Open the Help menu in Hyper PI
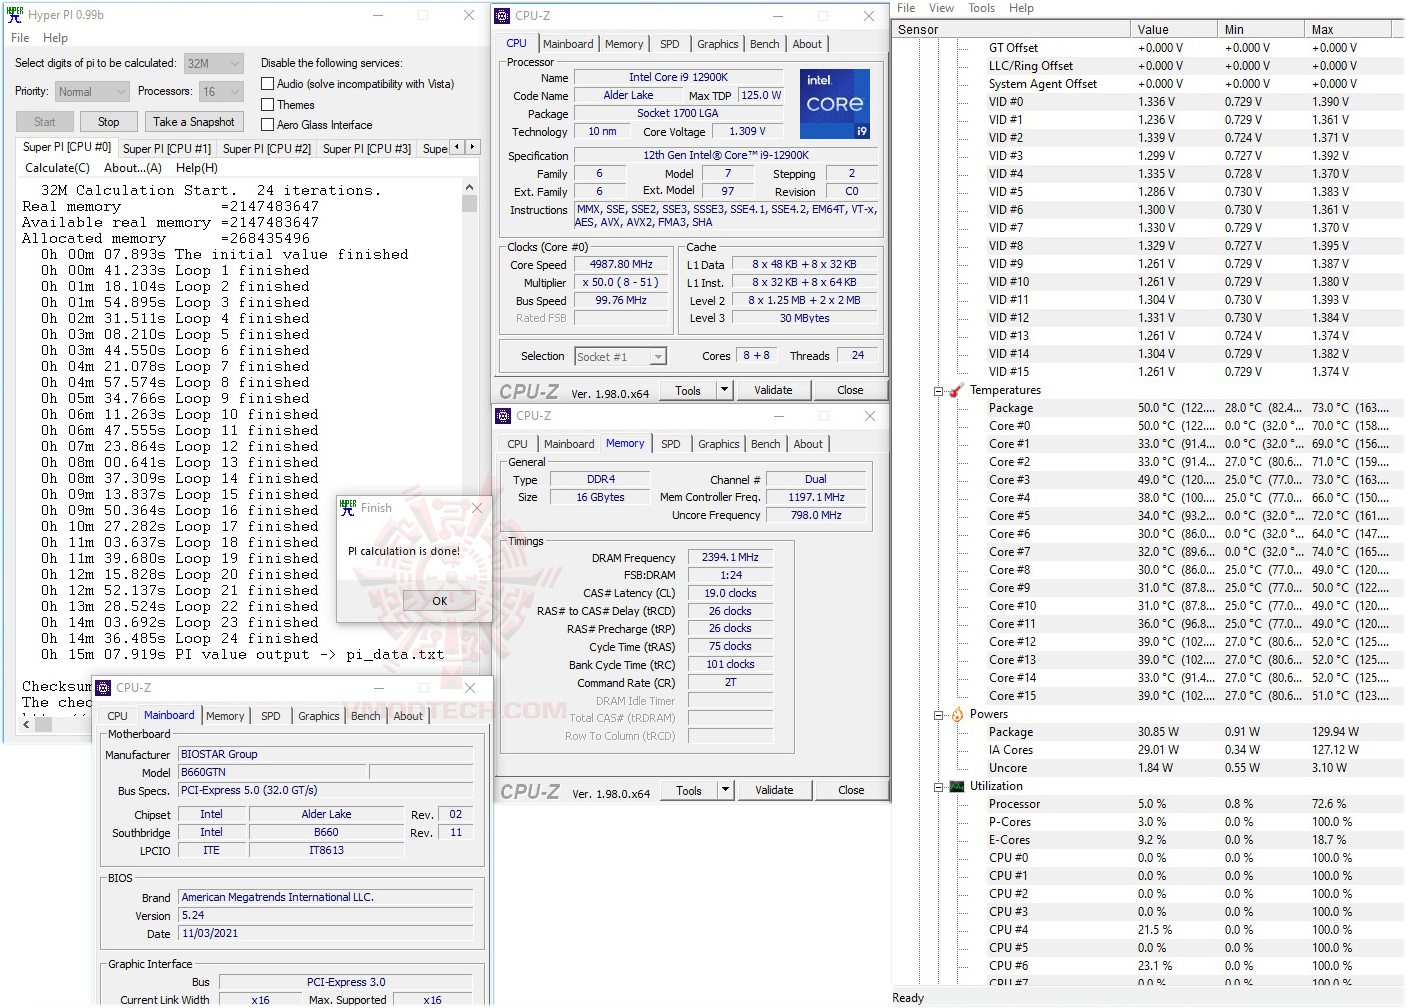The image size is (1407, 1008). (x=56, y=38)
